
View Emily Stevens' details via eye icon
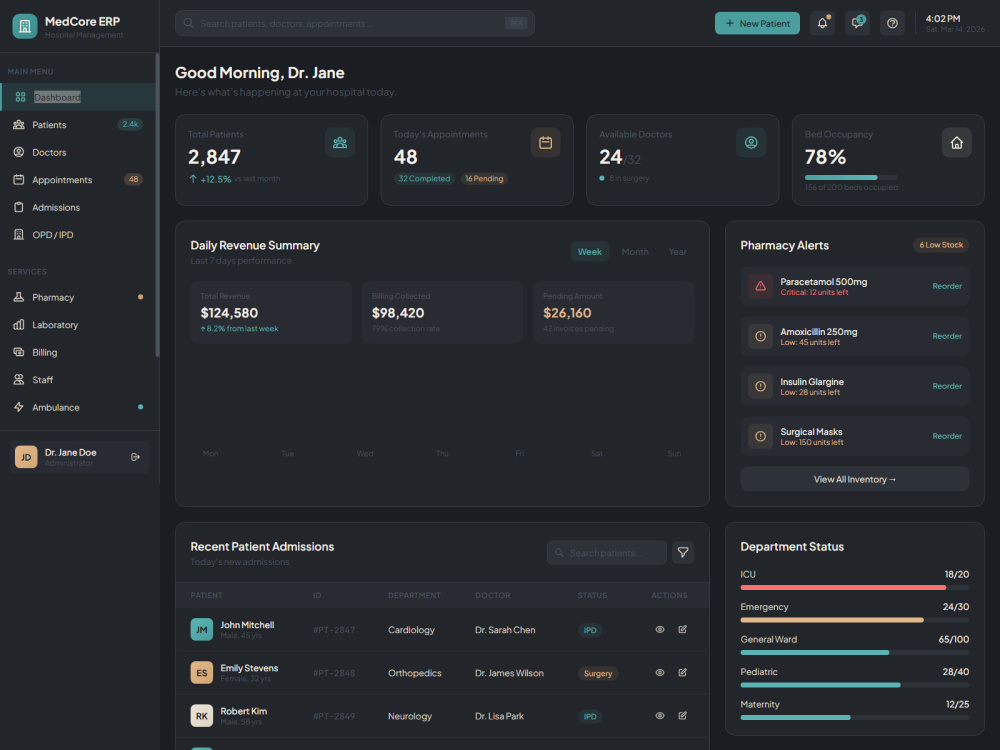click(x=660, y=673)
